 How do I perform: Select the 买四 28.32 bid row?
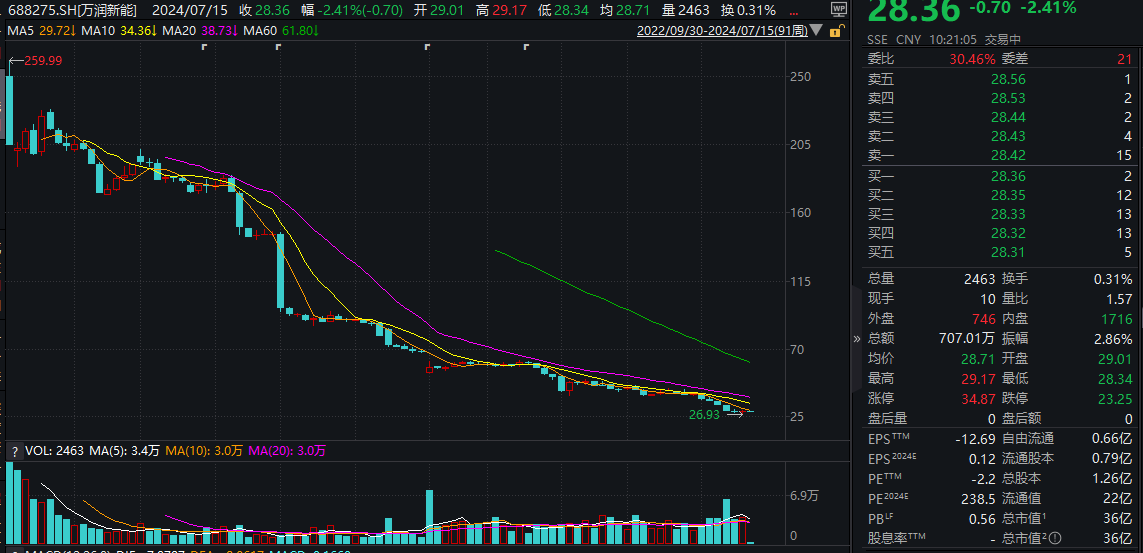point(1000,233)
